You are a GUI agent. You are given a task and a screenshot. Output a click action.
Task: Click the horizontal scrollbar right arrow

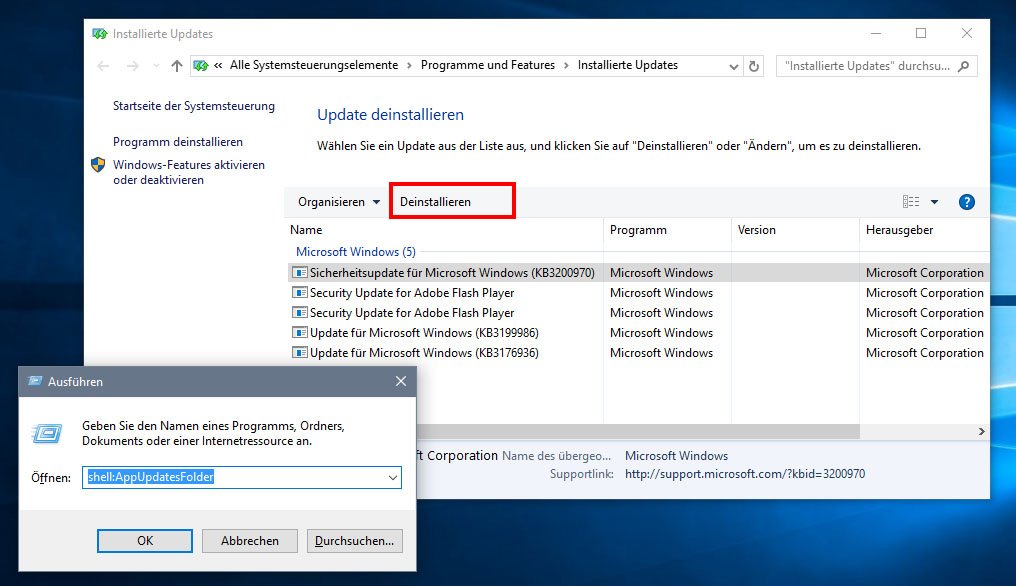click(981, 431)
